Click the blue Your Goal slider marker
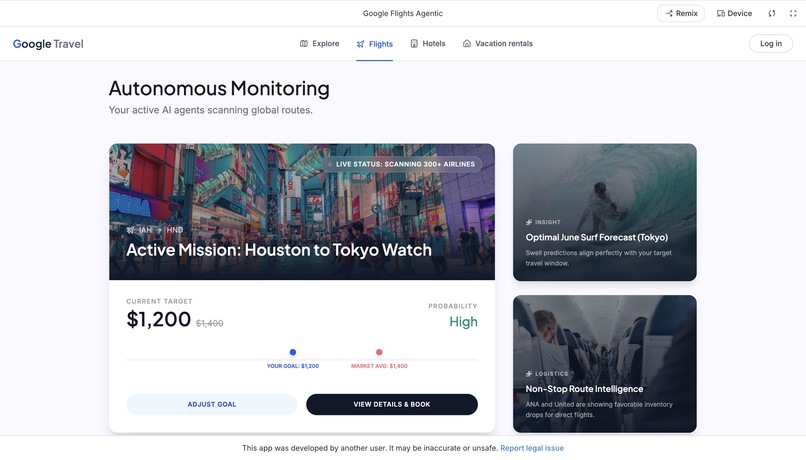The height and width of the screenshot is (460, 806). click(292, 352)
